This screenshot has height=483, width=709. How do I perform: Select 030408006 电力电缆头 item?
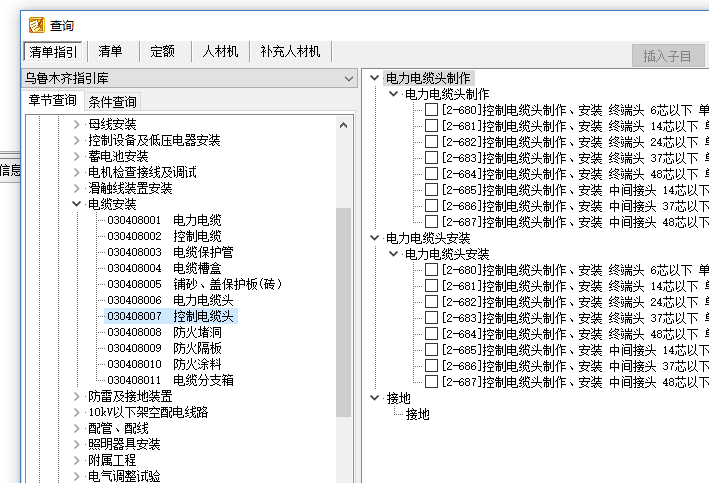pyautogui.click(x=170, y=300)
